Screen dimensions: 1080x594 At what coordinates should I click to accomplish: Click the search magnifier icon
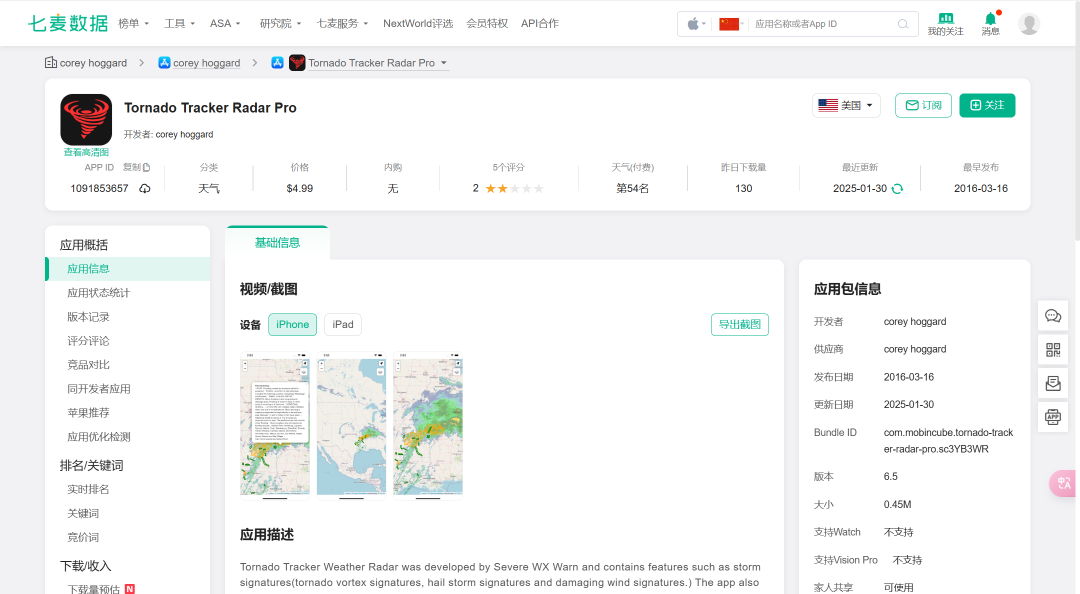point(903,24)
